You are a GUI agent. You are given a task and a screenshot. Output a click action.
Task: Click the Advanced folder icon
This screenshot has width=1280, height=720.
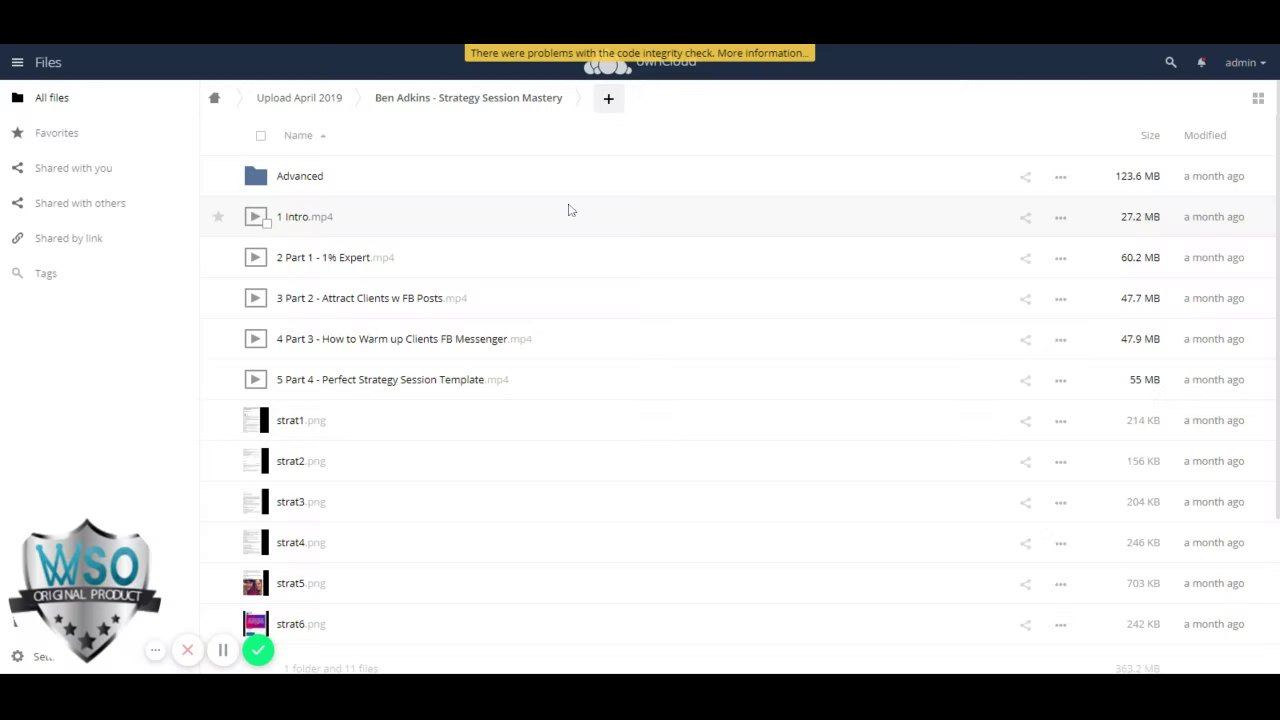click(x=255, y=176)
